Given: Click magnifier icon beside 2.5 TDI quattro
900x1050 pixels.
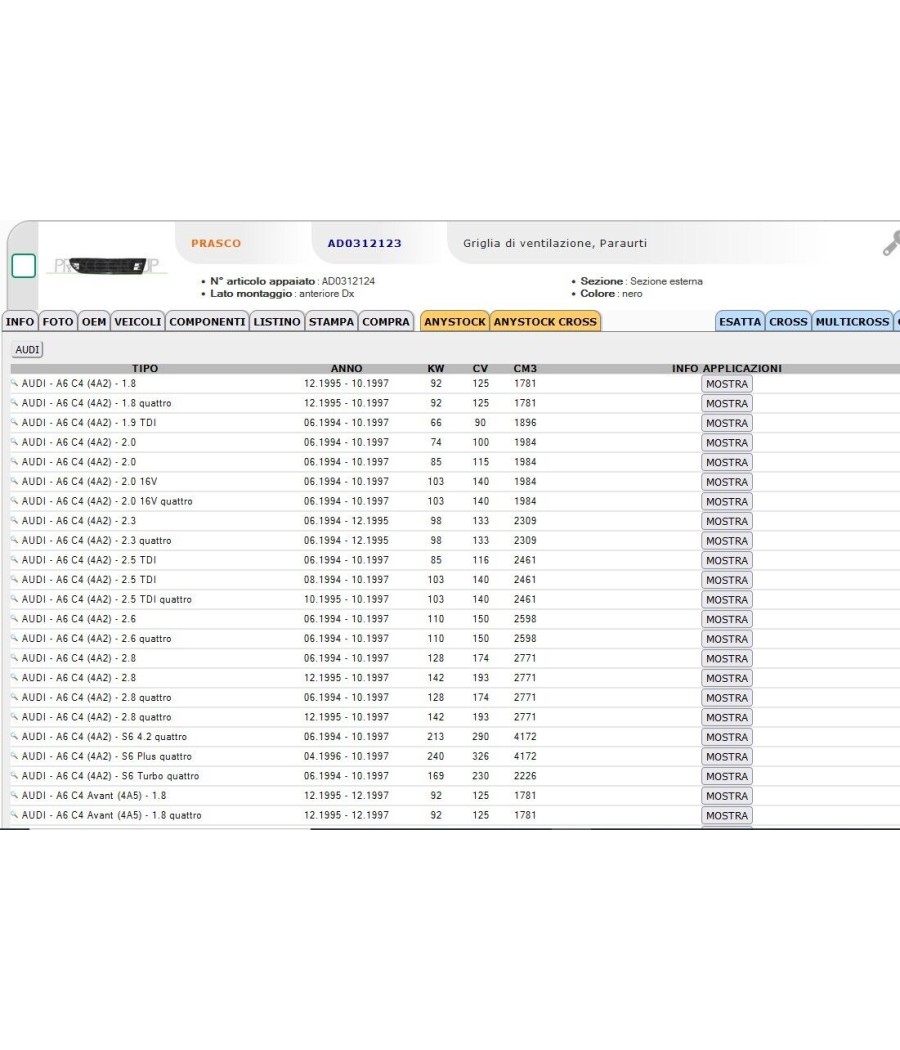Looking at the screenshot, I should point(14,599).
